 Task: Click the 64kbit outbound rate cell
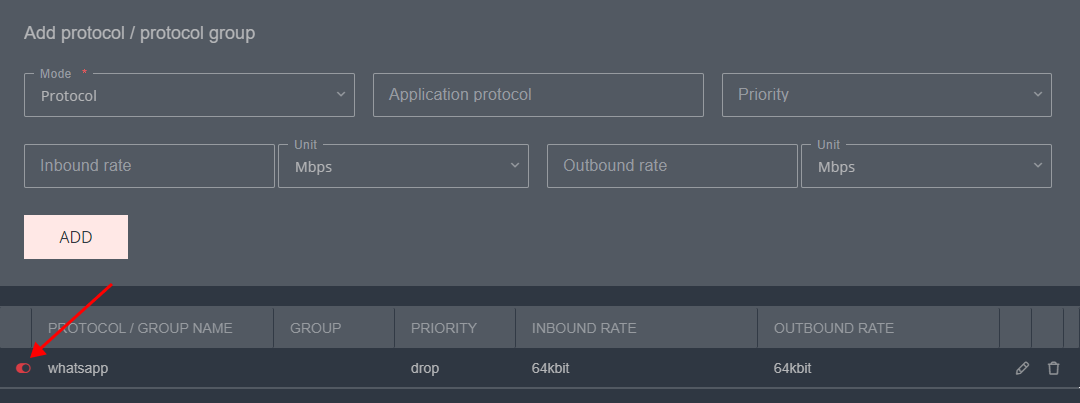click(x=793, y=368)
